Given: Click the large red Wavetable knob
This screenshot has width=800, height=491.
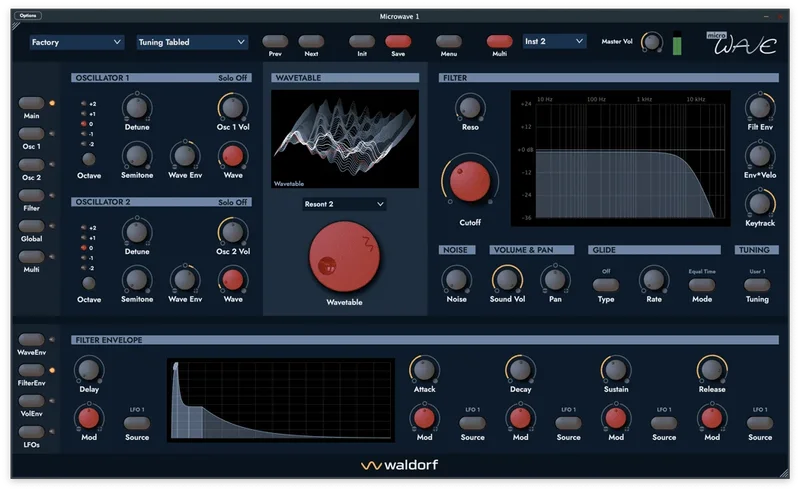Looking at the screenshot, I should pyautogui.click(x=344, y=257).
